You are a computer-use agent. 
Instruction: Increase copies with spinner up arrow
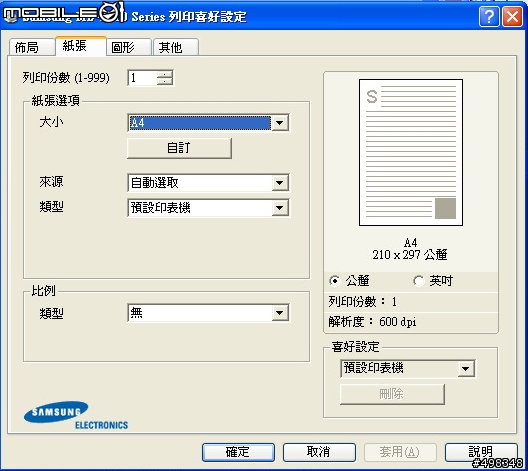165,74
